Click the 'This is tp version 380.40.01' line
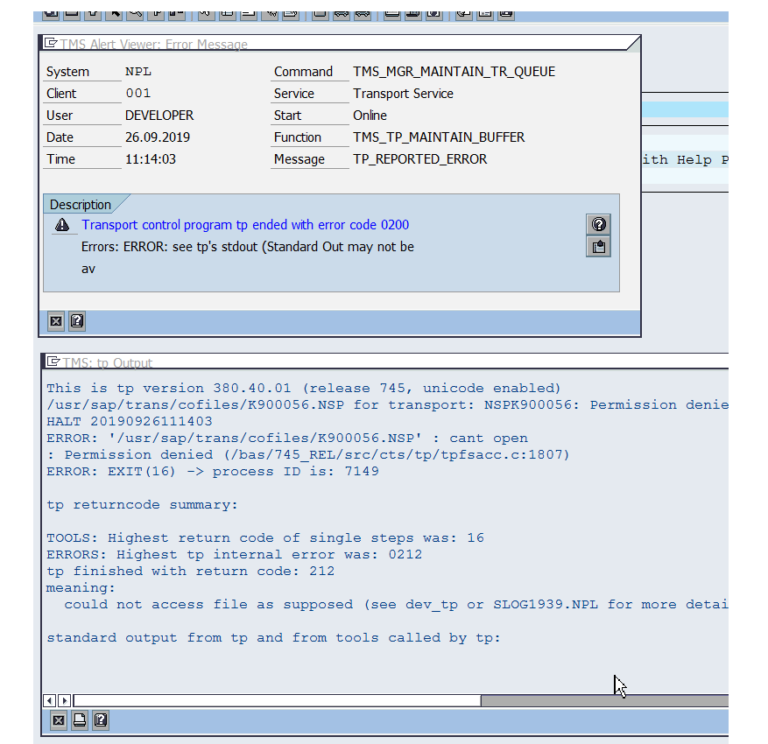This screenshot has height=744, width=768. pyautogui.click(x=303, y=388)
